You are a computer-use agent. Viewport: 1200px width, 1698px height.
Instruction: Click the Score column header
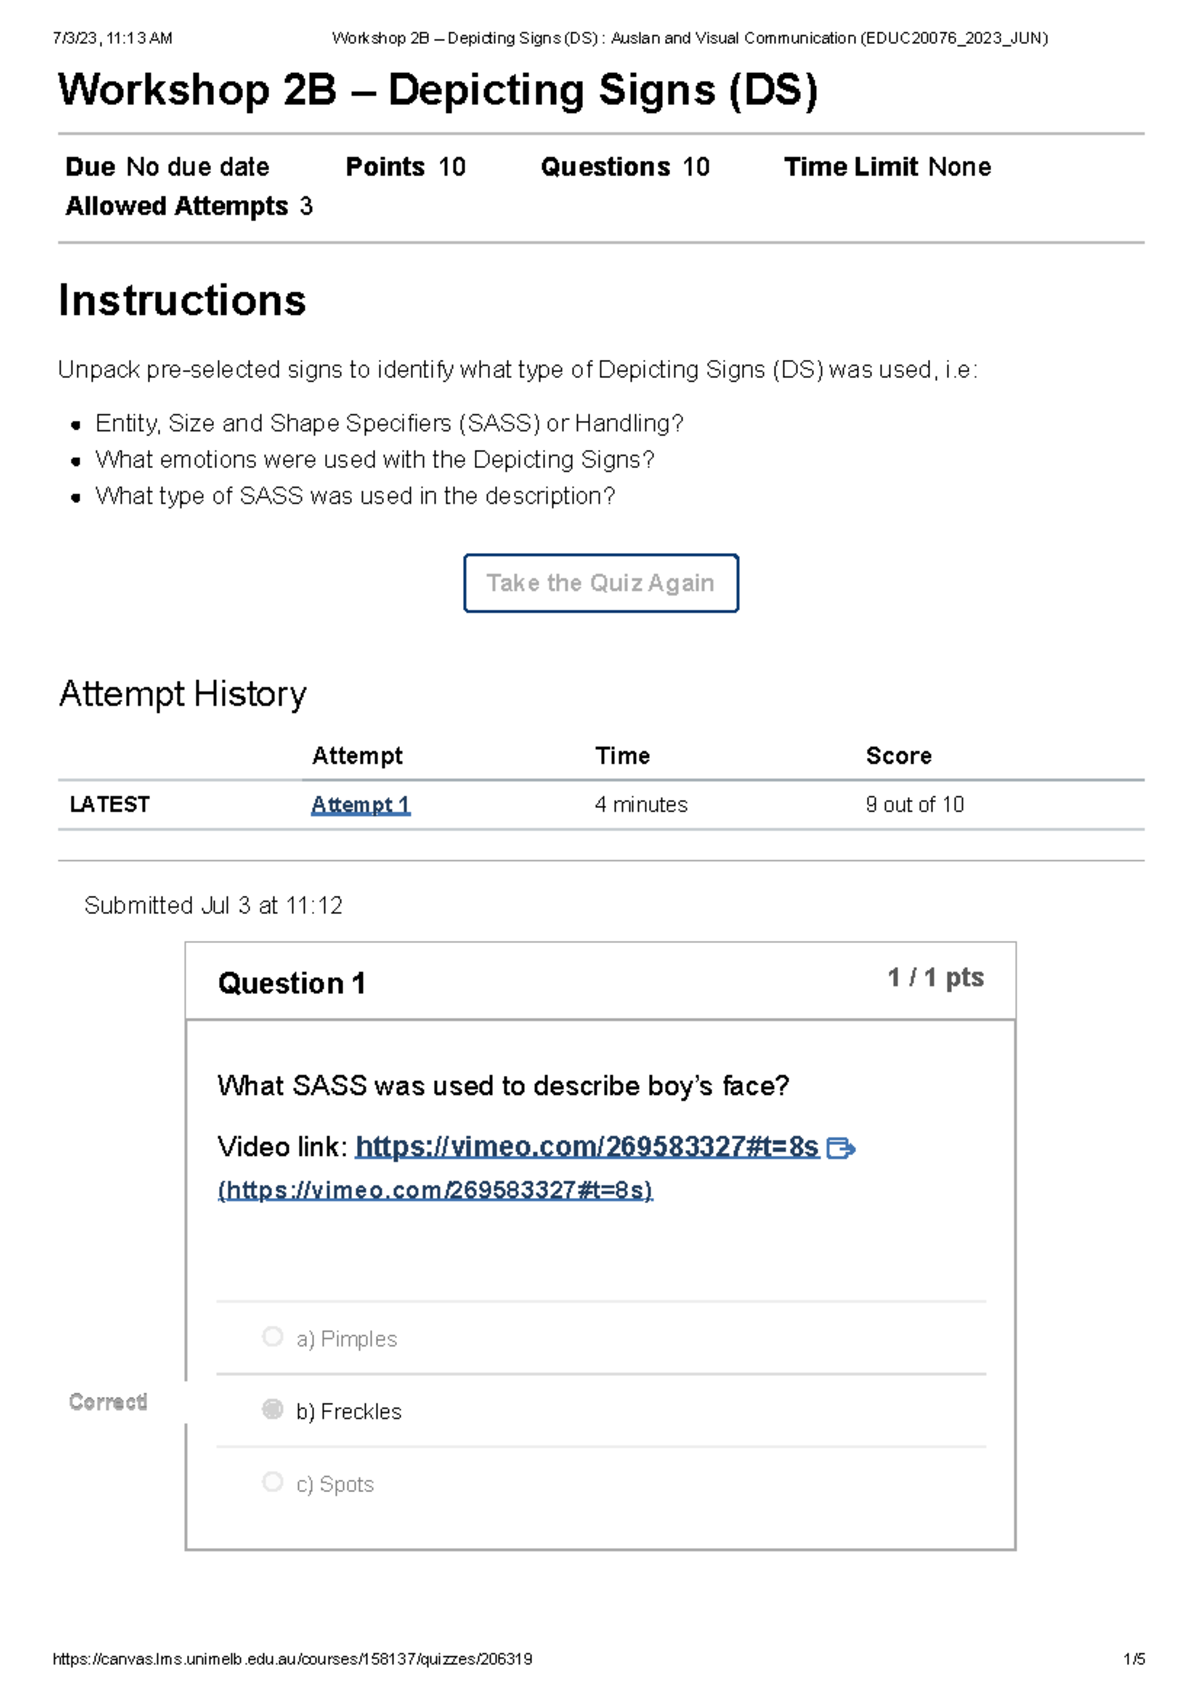pos(897,755)
